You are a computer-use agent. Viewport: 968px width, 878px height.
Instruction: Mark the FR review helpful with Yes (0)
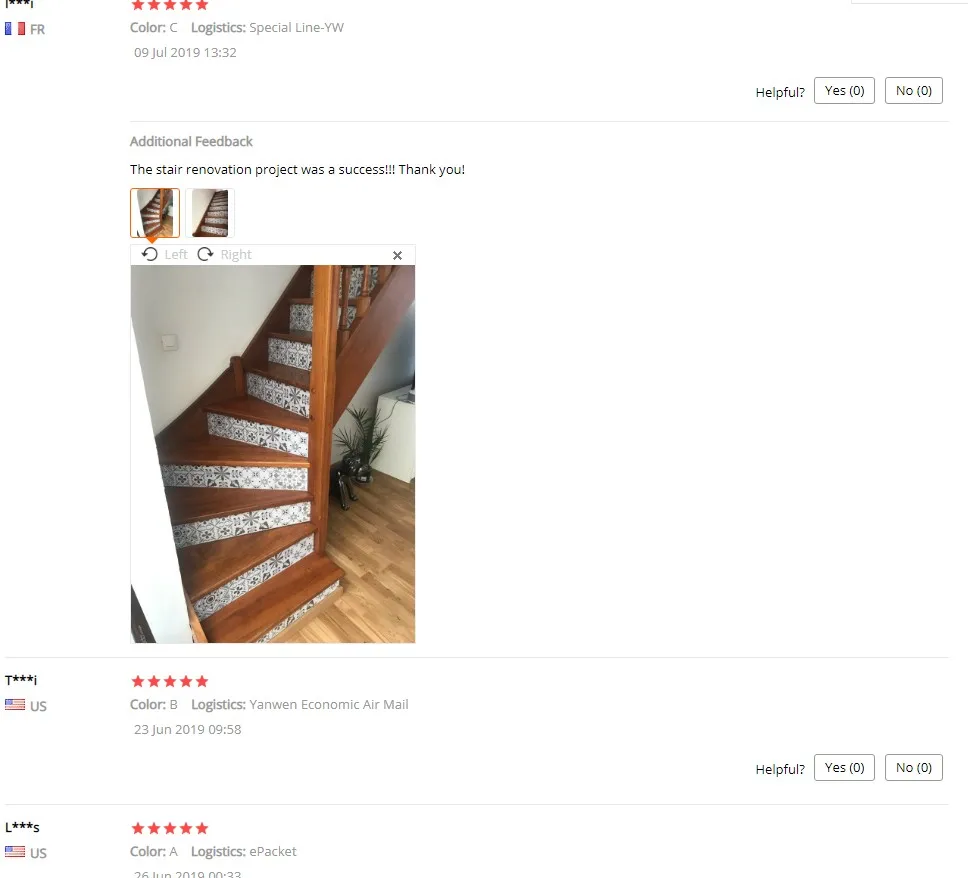pos(844,91)
